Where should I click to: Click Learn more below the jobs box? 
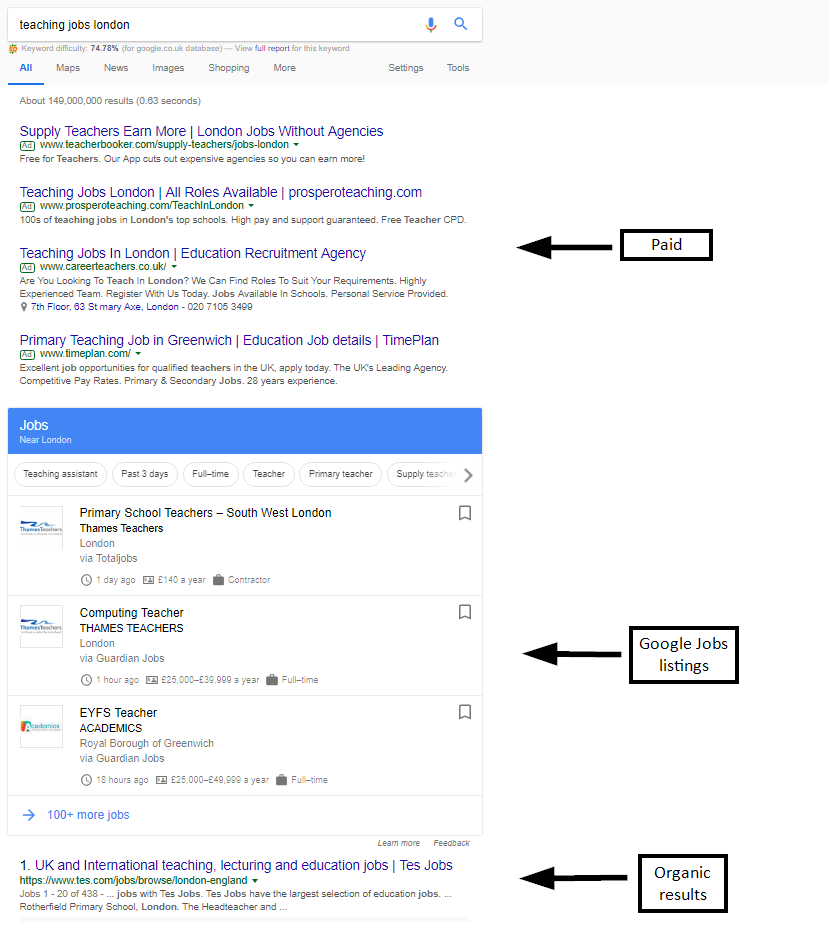(x=398, y=843)
